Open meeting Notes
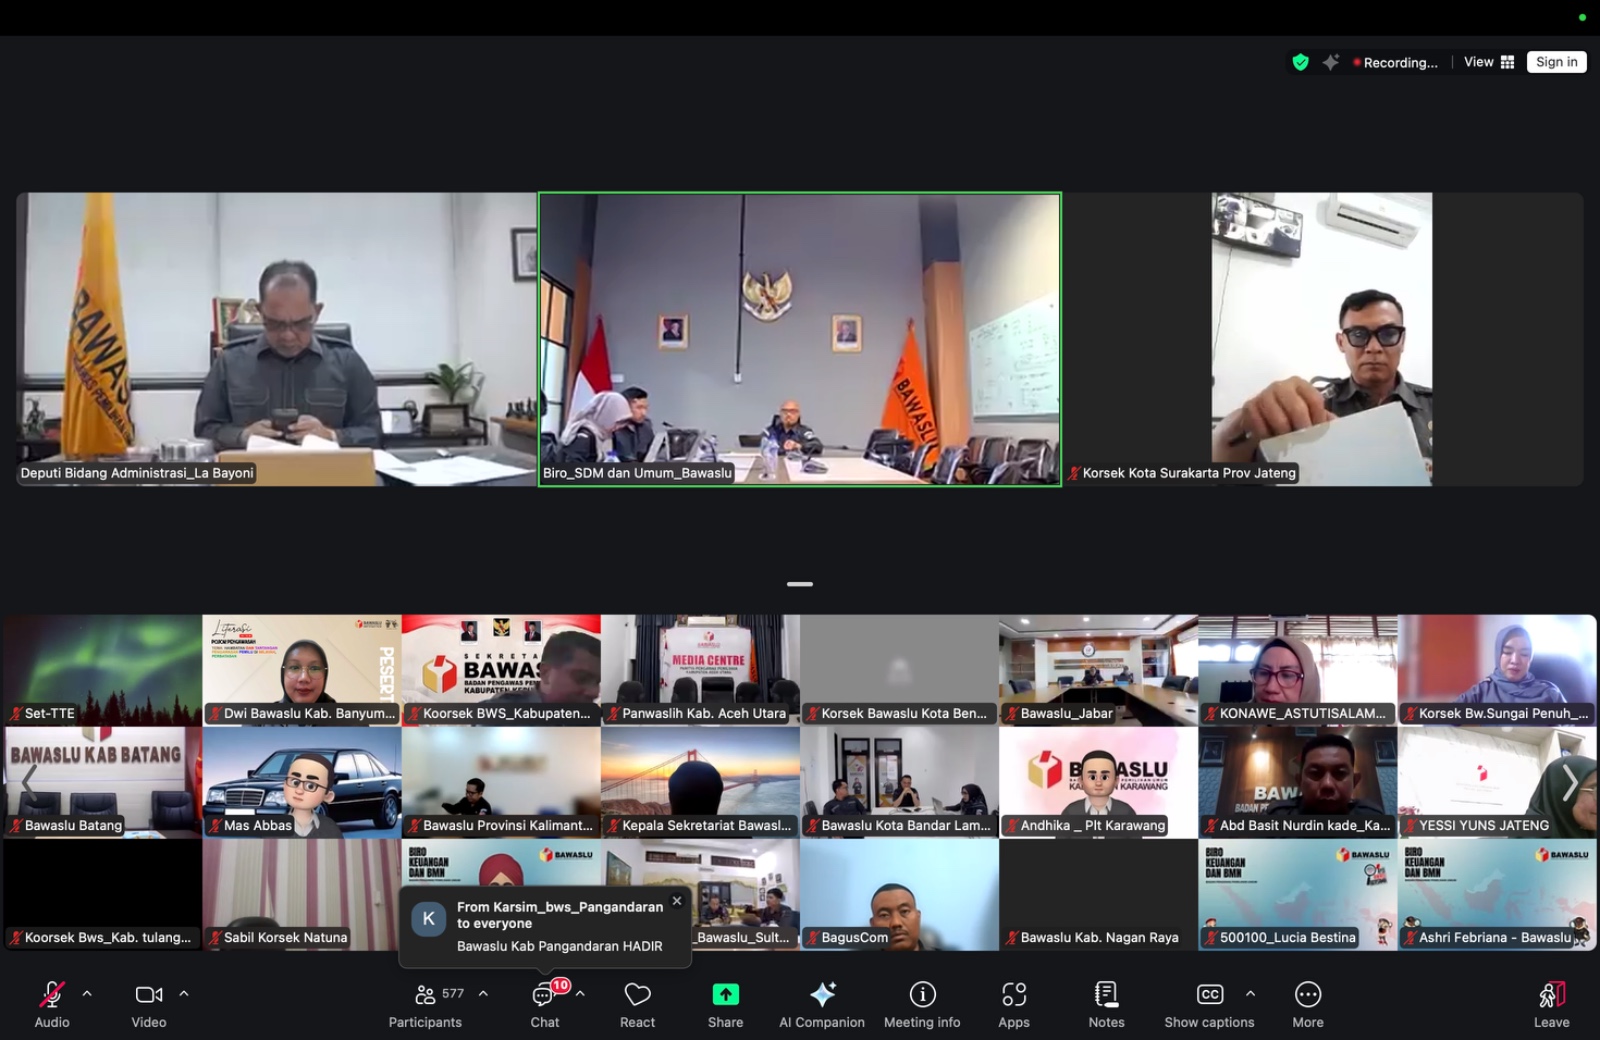The height and width of the screenshot is (1040, 1600). 1106,1004
